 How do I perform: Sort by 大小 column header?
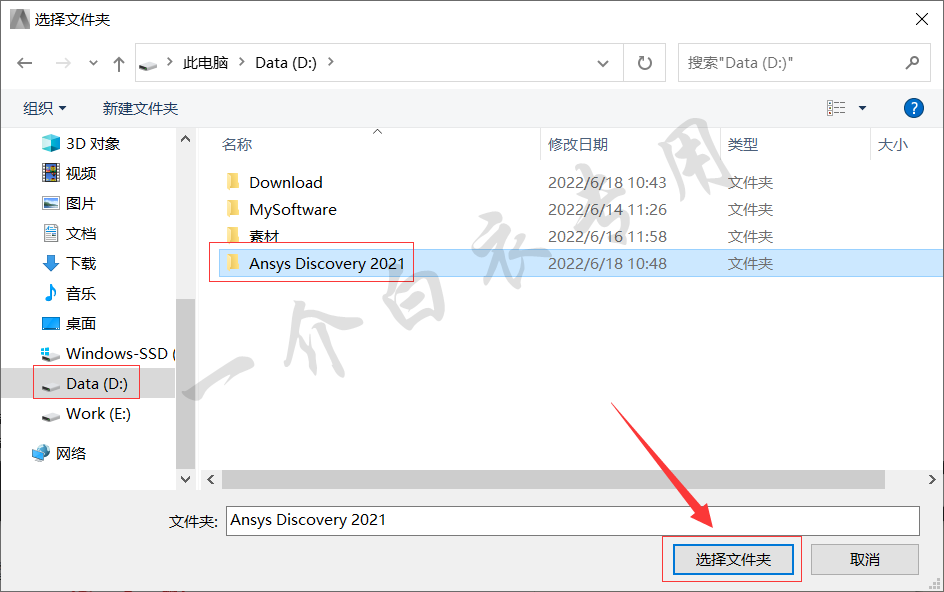click(x=892, y=145)
